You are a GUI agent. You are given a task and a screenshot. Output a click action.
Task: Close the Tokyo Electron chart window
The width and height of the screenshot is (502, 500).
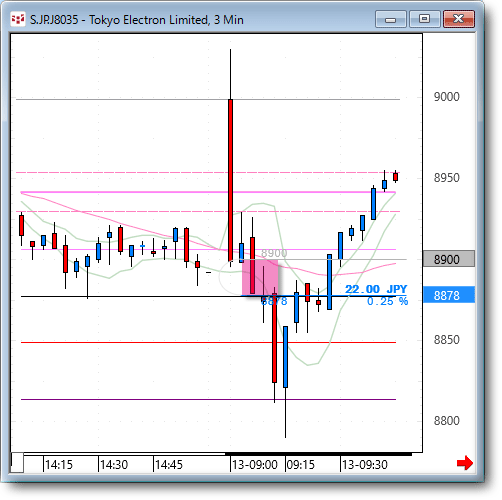click(x=459, y=19)
